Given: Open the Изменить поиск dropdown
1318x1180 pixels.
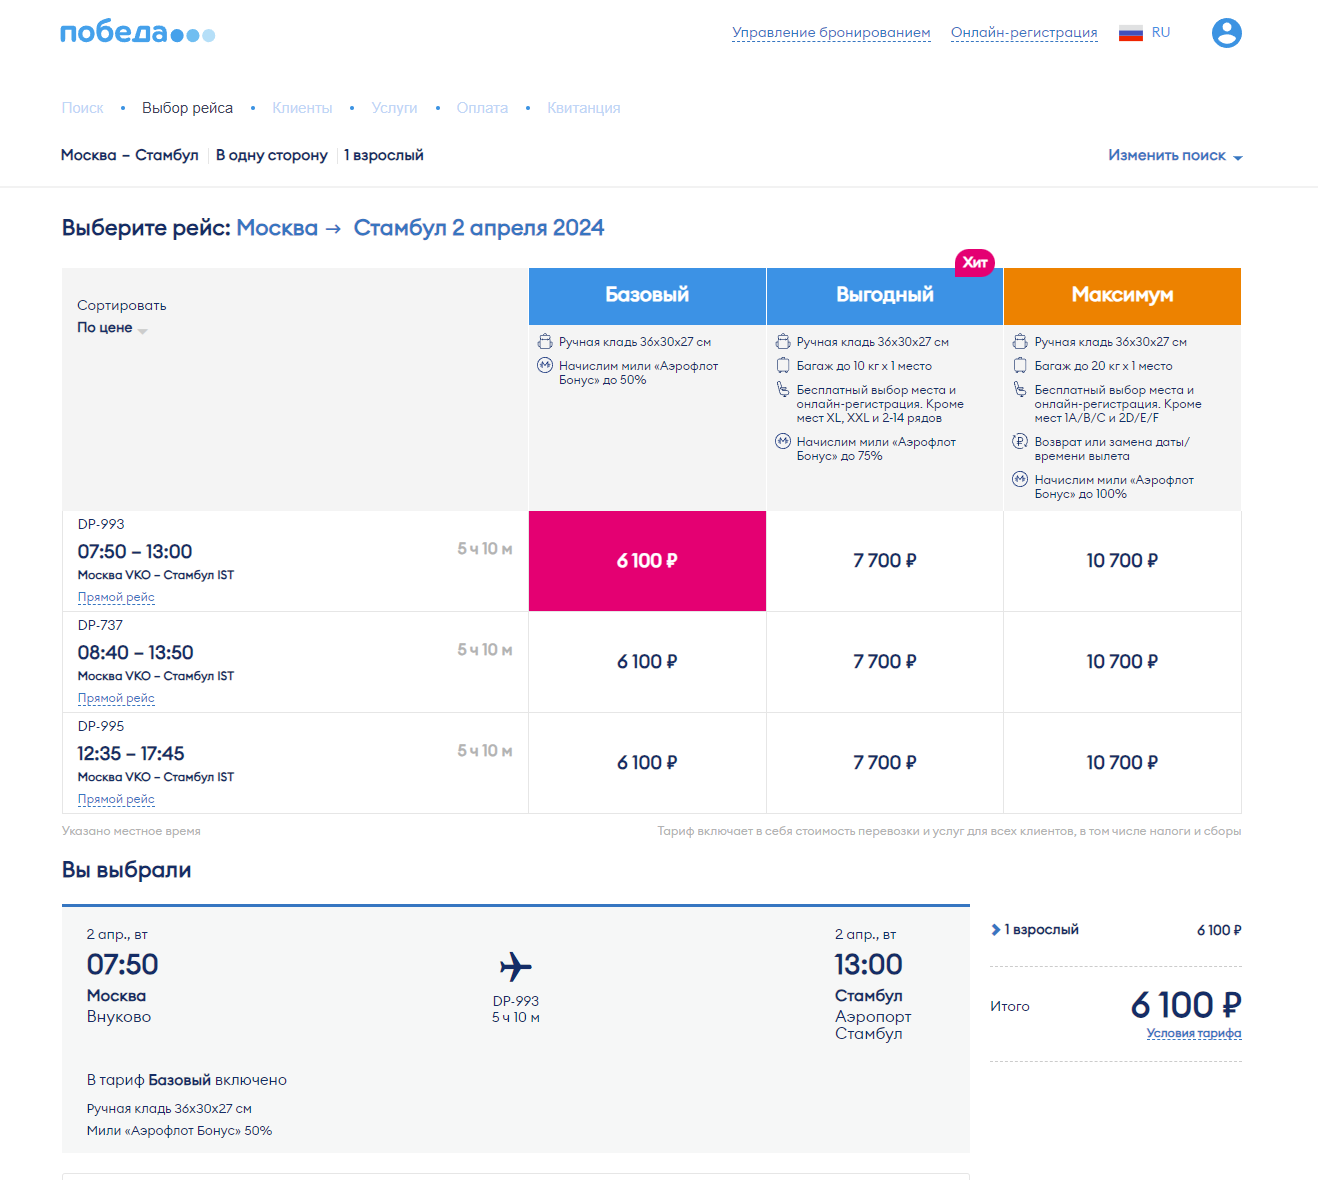Looking at the screenshot, I should click(x=1174, y=156).
